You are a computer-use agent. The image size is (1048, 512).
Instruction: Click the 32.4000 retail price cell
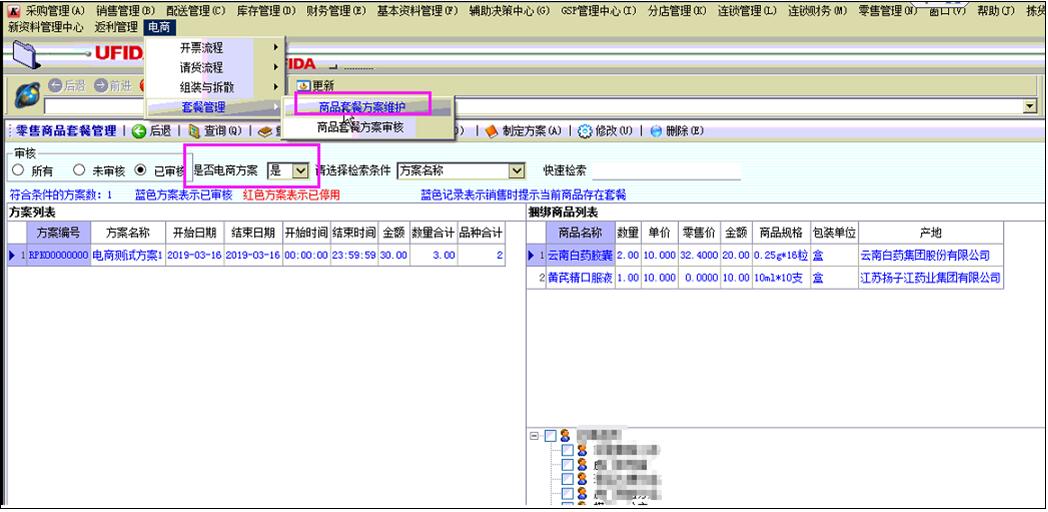click(699, 255)
